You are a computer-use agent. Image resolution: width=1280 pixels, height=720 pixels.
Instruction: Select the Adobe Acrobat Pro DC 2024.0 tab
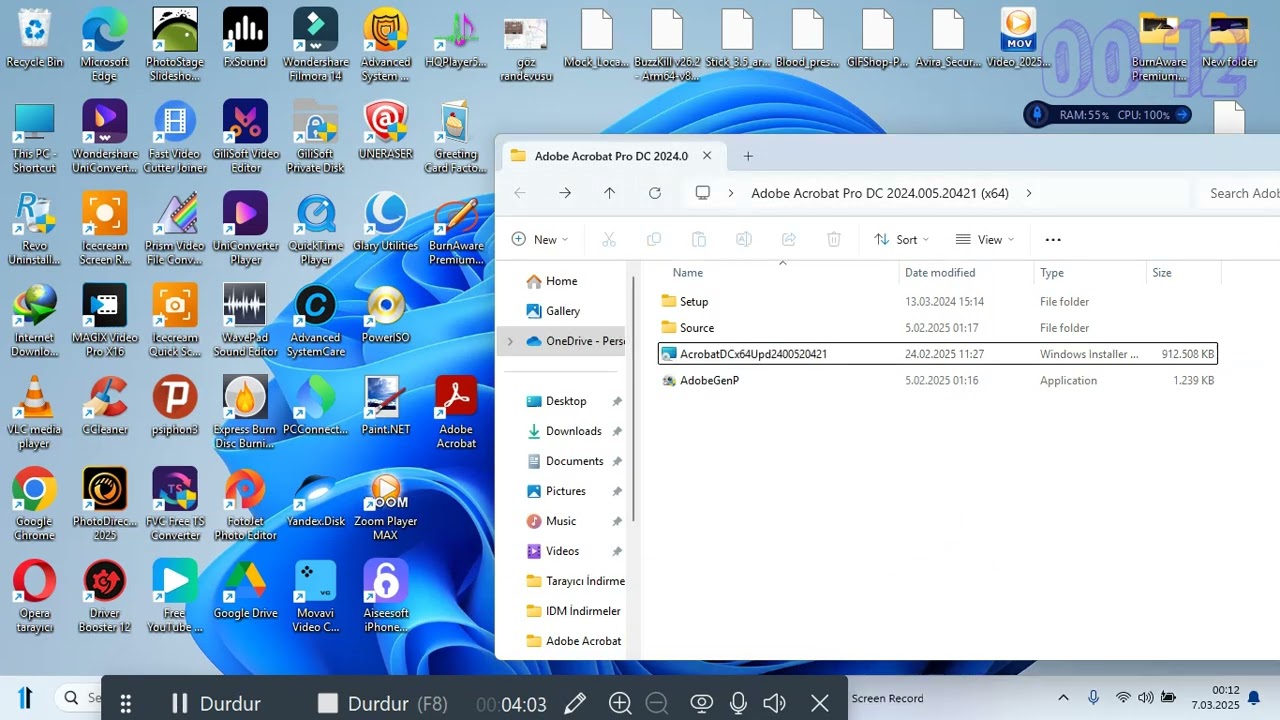[x=611, y=156]
